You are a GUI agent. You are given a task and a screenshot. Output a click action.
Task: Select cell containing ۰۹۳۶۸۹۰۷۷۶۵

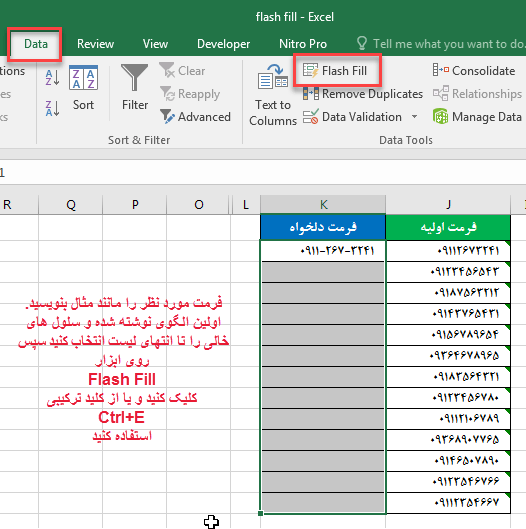(448, 440)
